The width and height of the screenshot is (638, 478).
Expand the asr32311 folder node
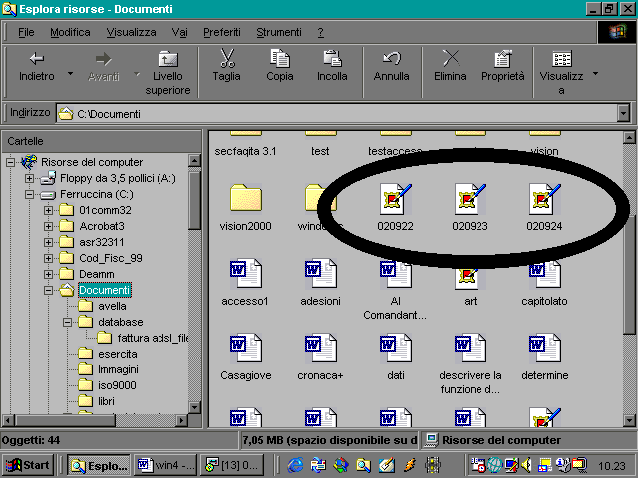click(48, 242)
